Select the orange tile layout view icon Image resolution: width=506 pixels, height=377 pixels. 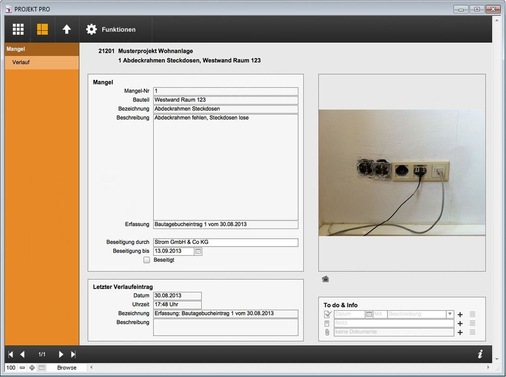point(42,29)
